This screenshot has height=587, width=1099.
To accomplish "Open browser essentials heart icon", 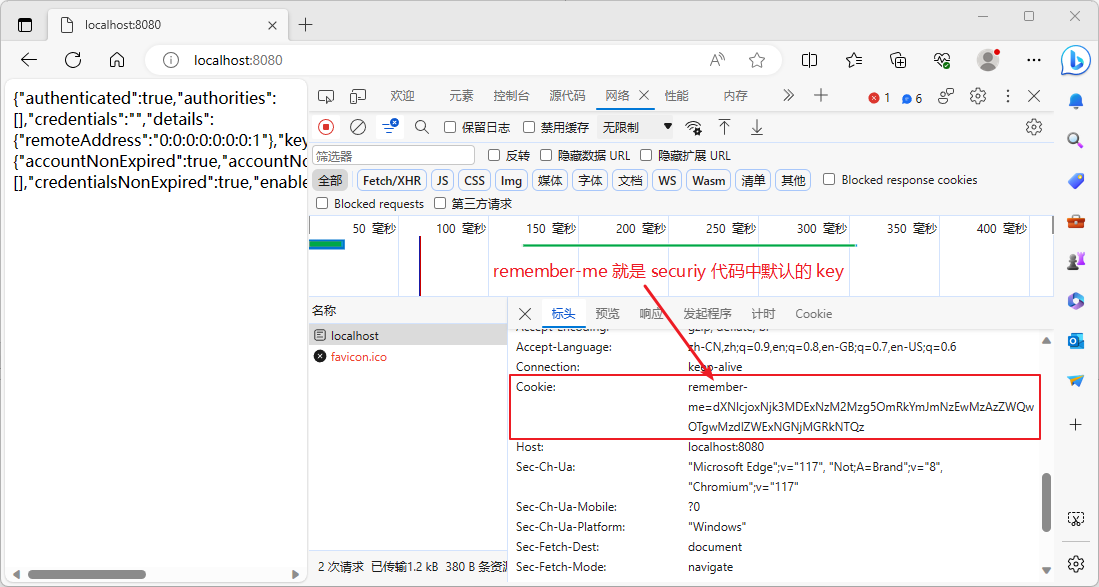I will pos(943,60).
